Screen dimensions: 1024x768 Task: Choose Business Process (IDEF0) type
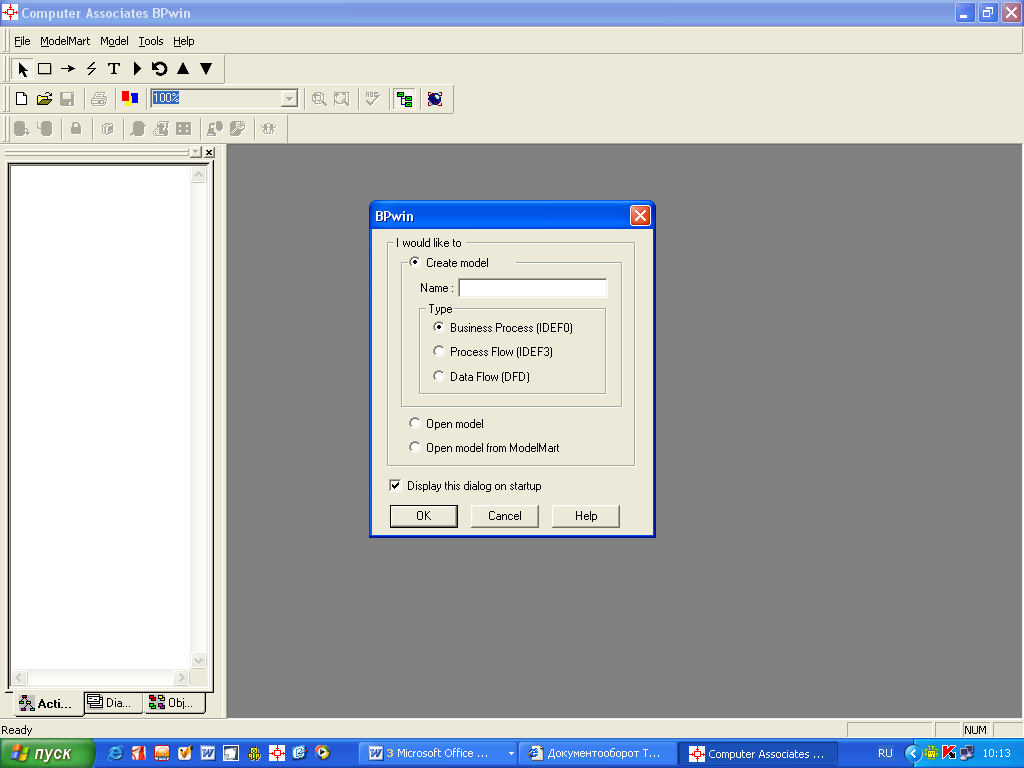pos(439,327)
